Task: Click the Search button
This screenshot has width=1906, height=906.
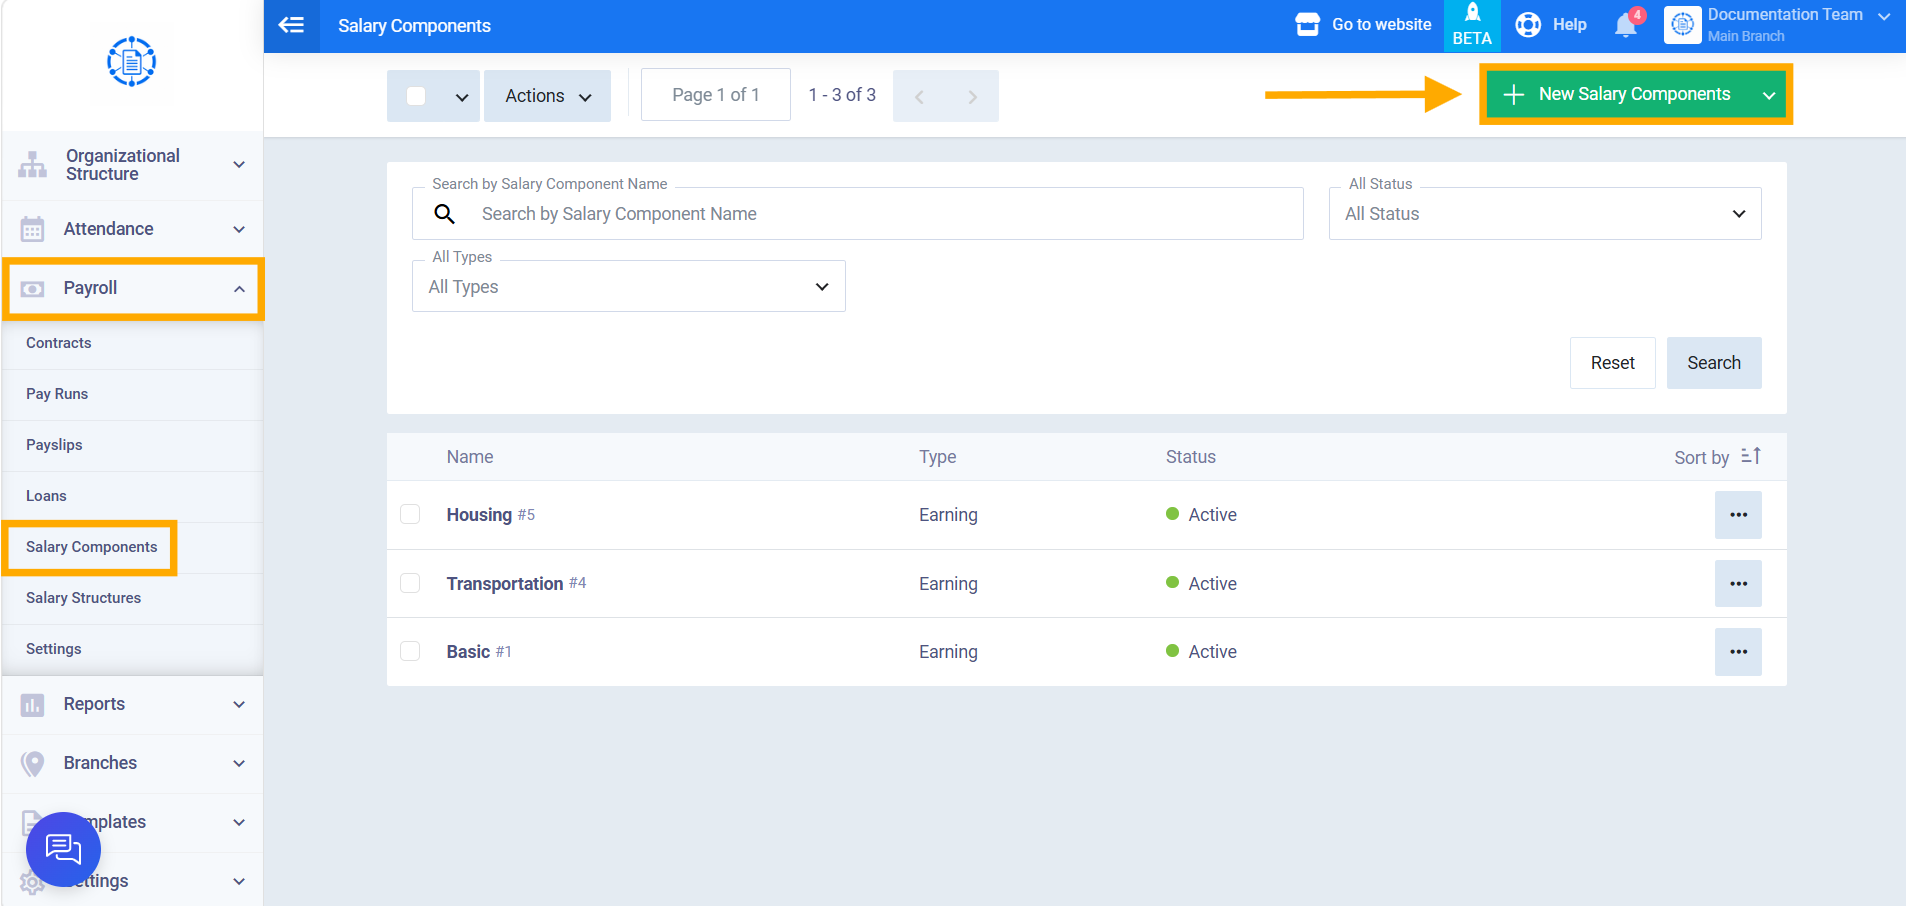Action: (1713, 363)
